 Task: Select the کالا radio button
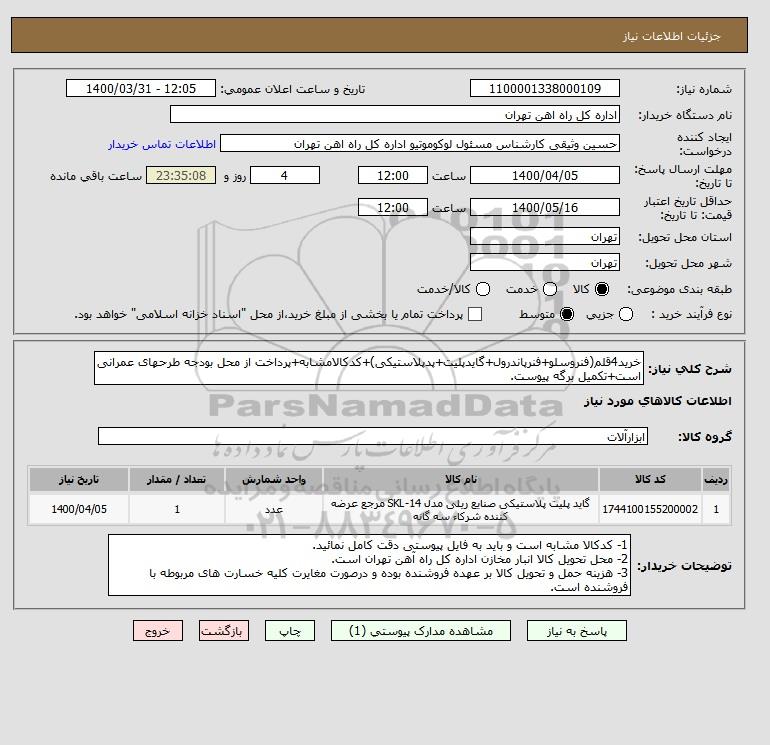tap(602, 289)
